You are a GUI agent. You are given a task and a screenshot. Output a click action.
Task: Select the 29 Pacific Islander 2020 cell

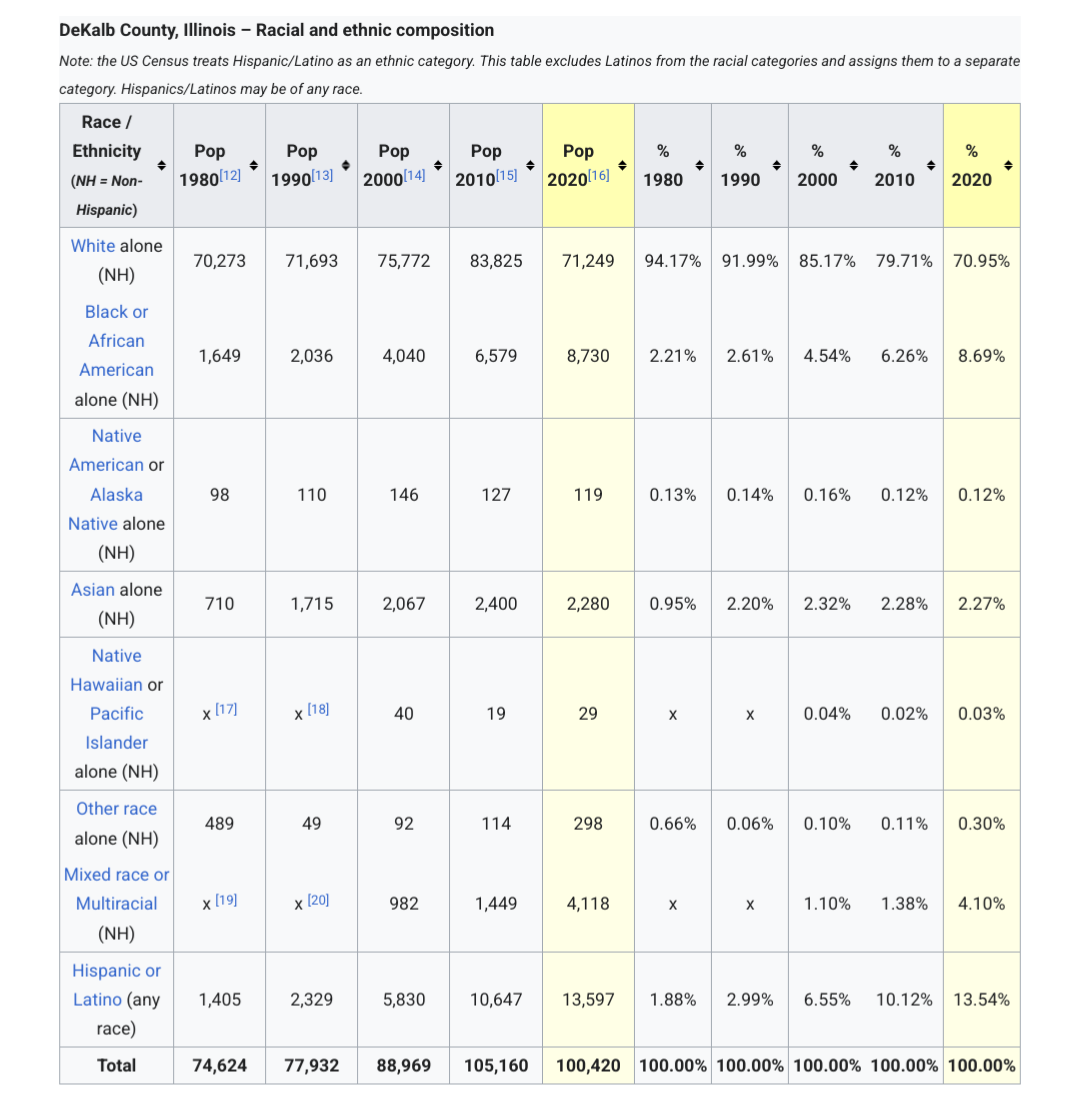[588, 713]
